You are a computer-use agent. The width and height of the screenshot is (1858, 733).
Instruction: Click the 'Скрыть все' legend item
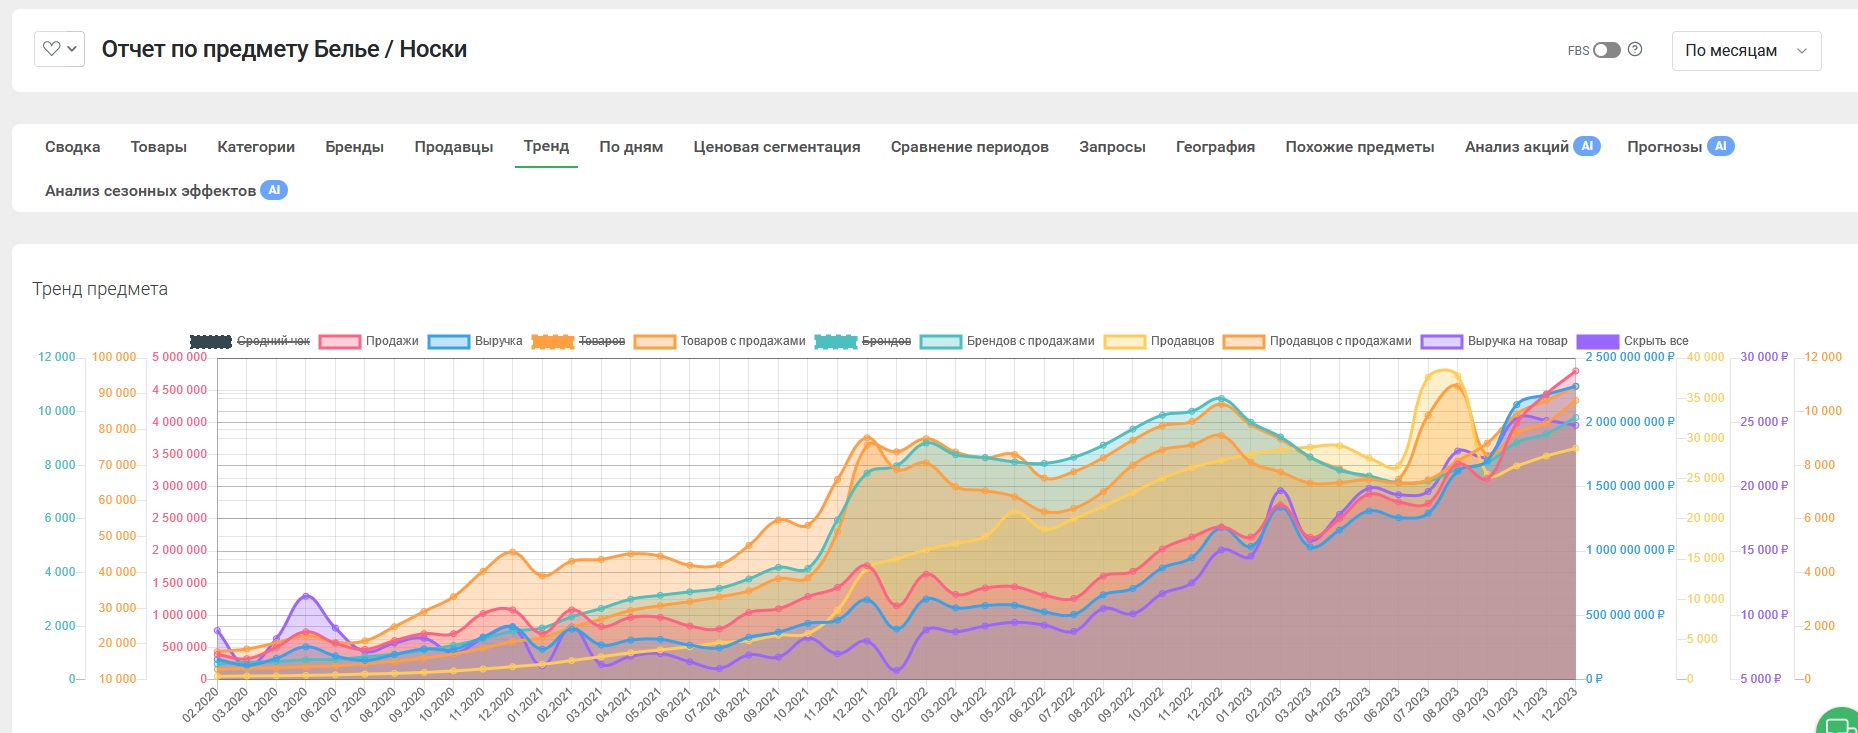1633,341
